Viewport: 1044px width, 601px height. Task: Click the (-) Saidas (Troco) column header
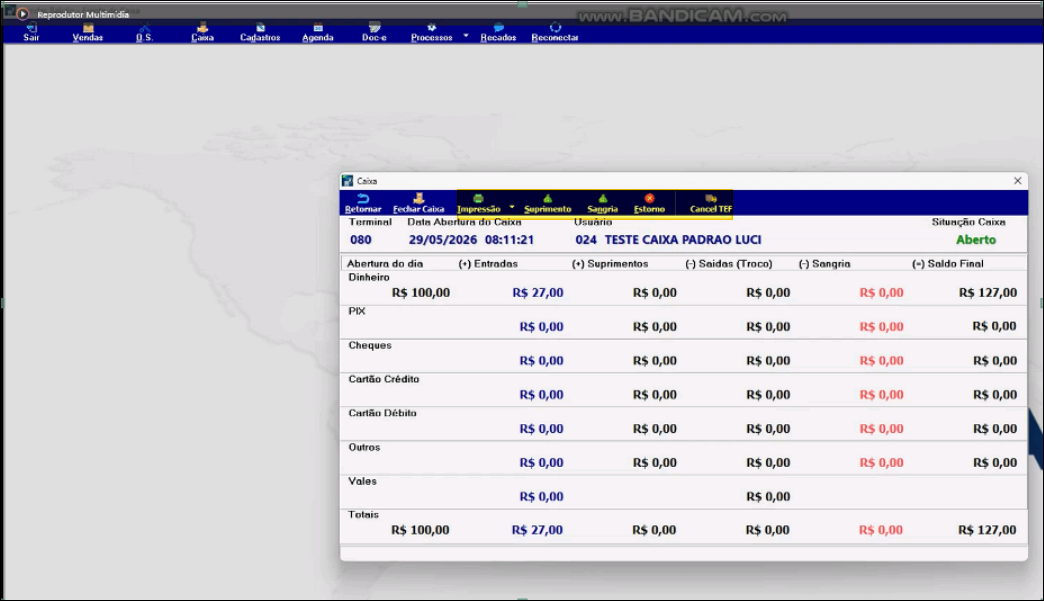click(729, 264)
